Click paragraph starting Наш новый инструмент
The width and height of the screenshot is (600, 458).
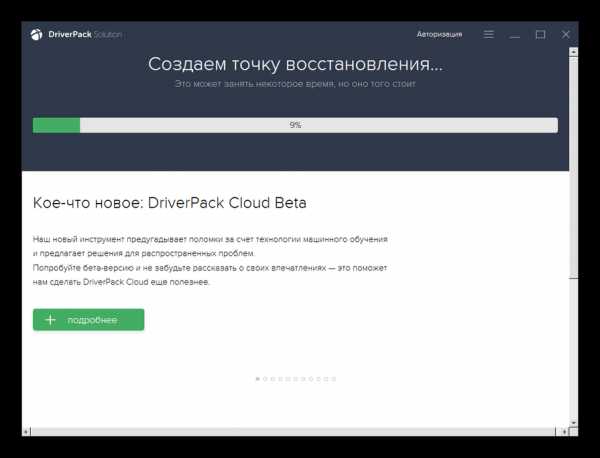pyautogui.click(x=210, y=246)
